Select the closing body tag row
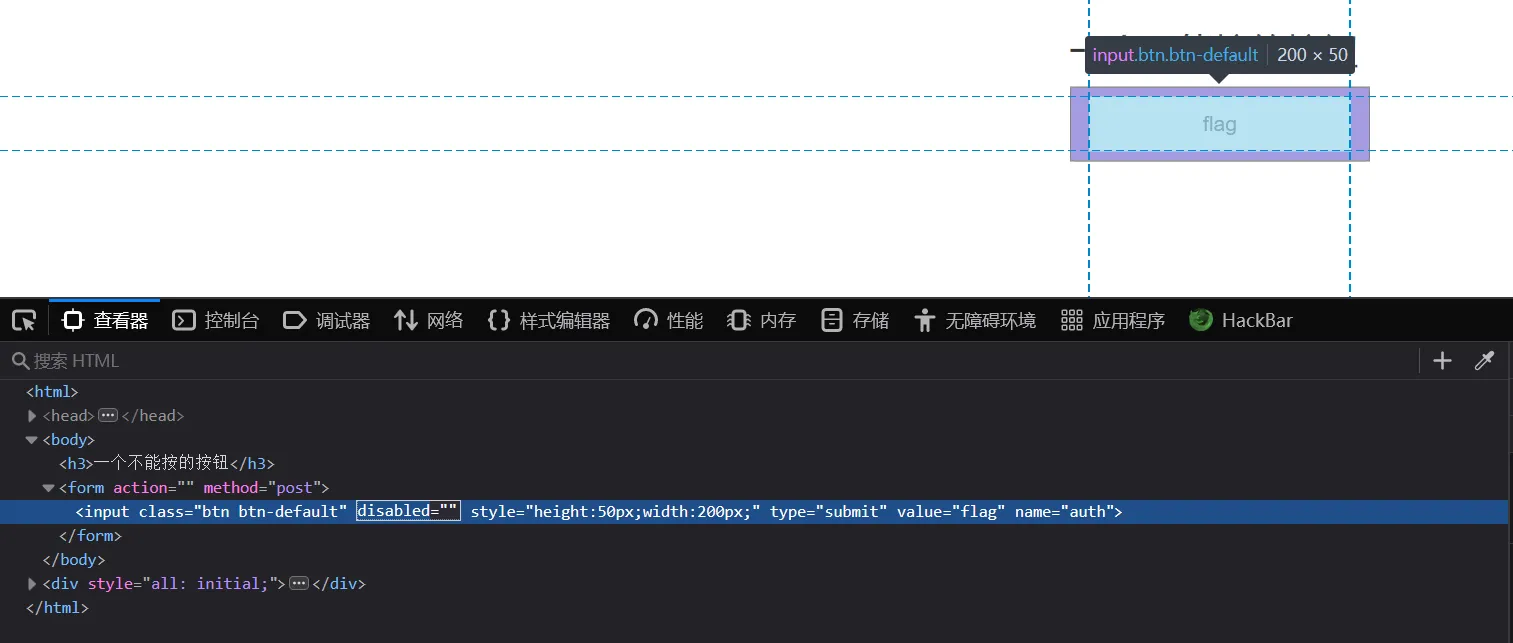This screenshot has height=643, width=1513. pyautogui.click(x=754, y=560)
